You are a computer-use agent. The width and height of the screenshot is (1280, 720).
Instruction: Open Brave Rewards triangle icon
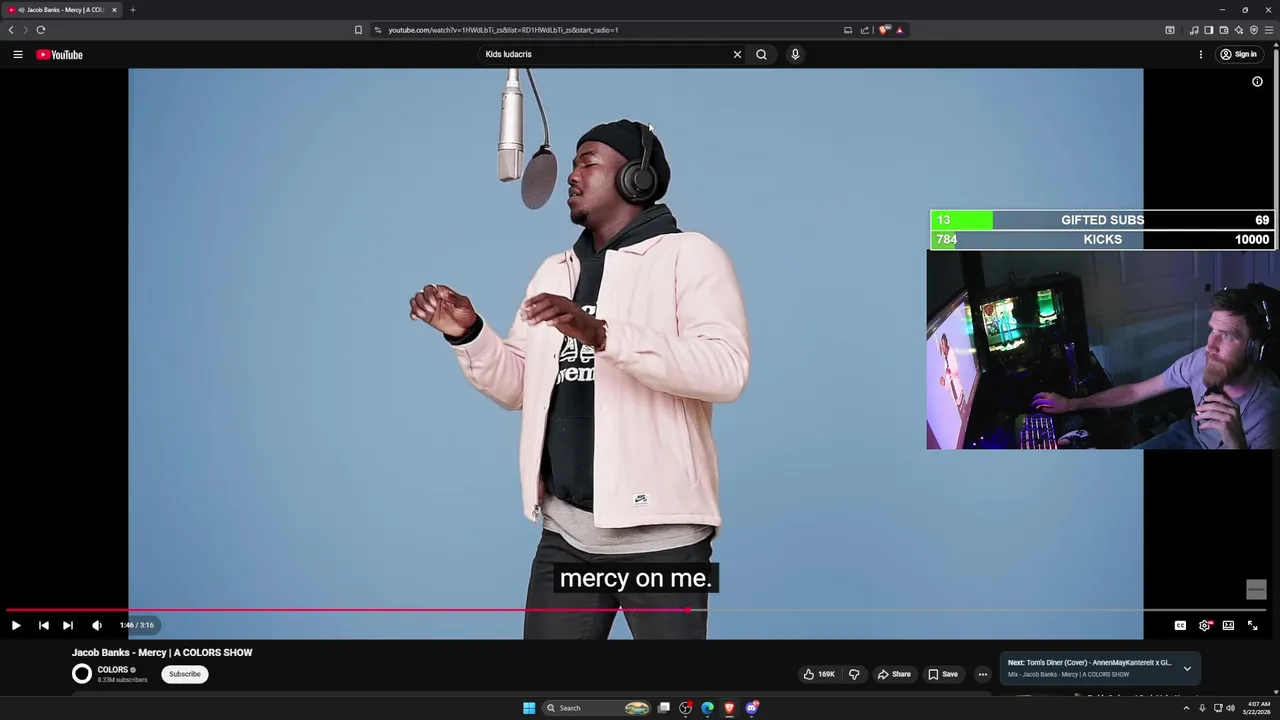tap(899, 30)
